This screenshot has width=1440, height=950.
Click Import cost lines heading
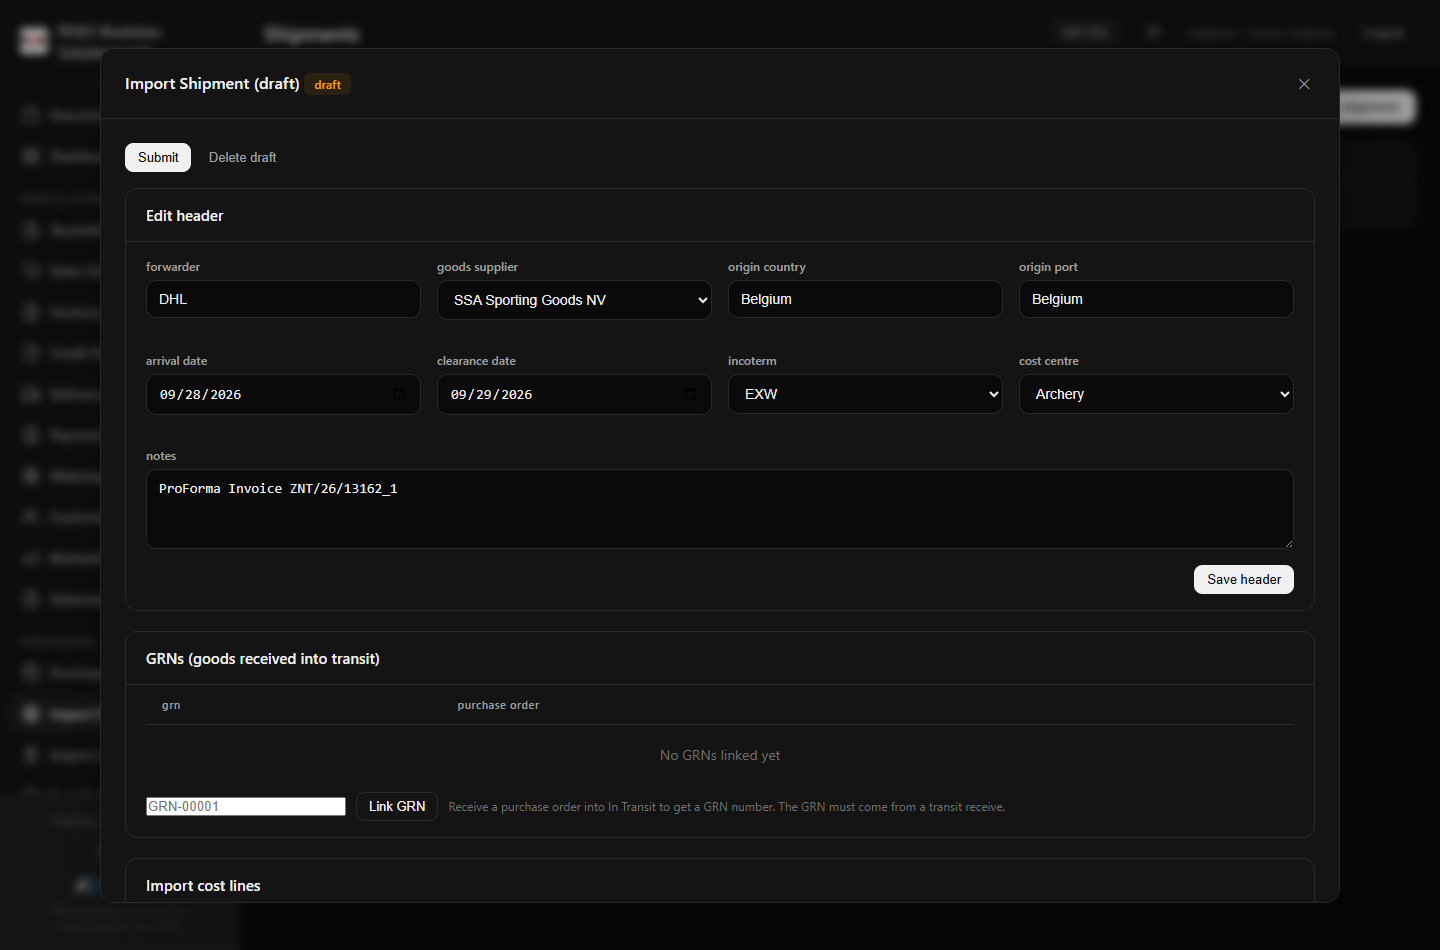click(203, 886)
